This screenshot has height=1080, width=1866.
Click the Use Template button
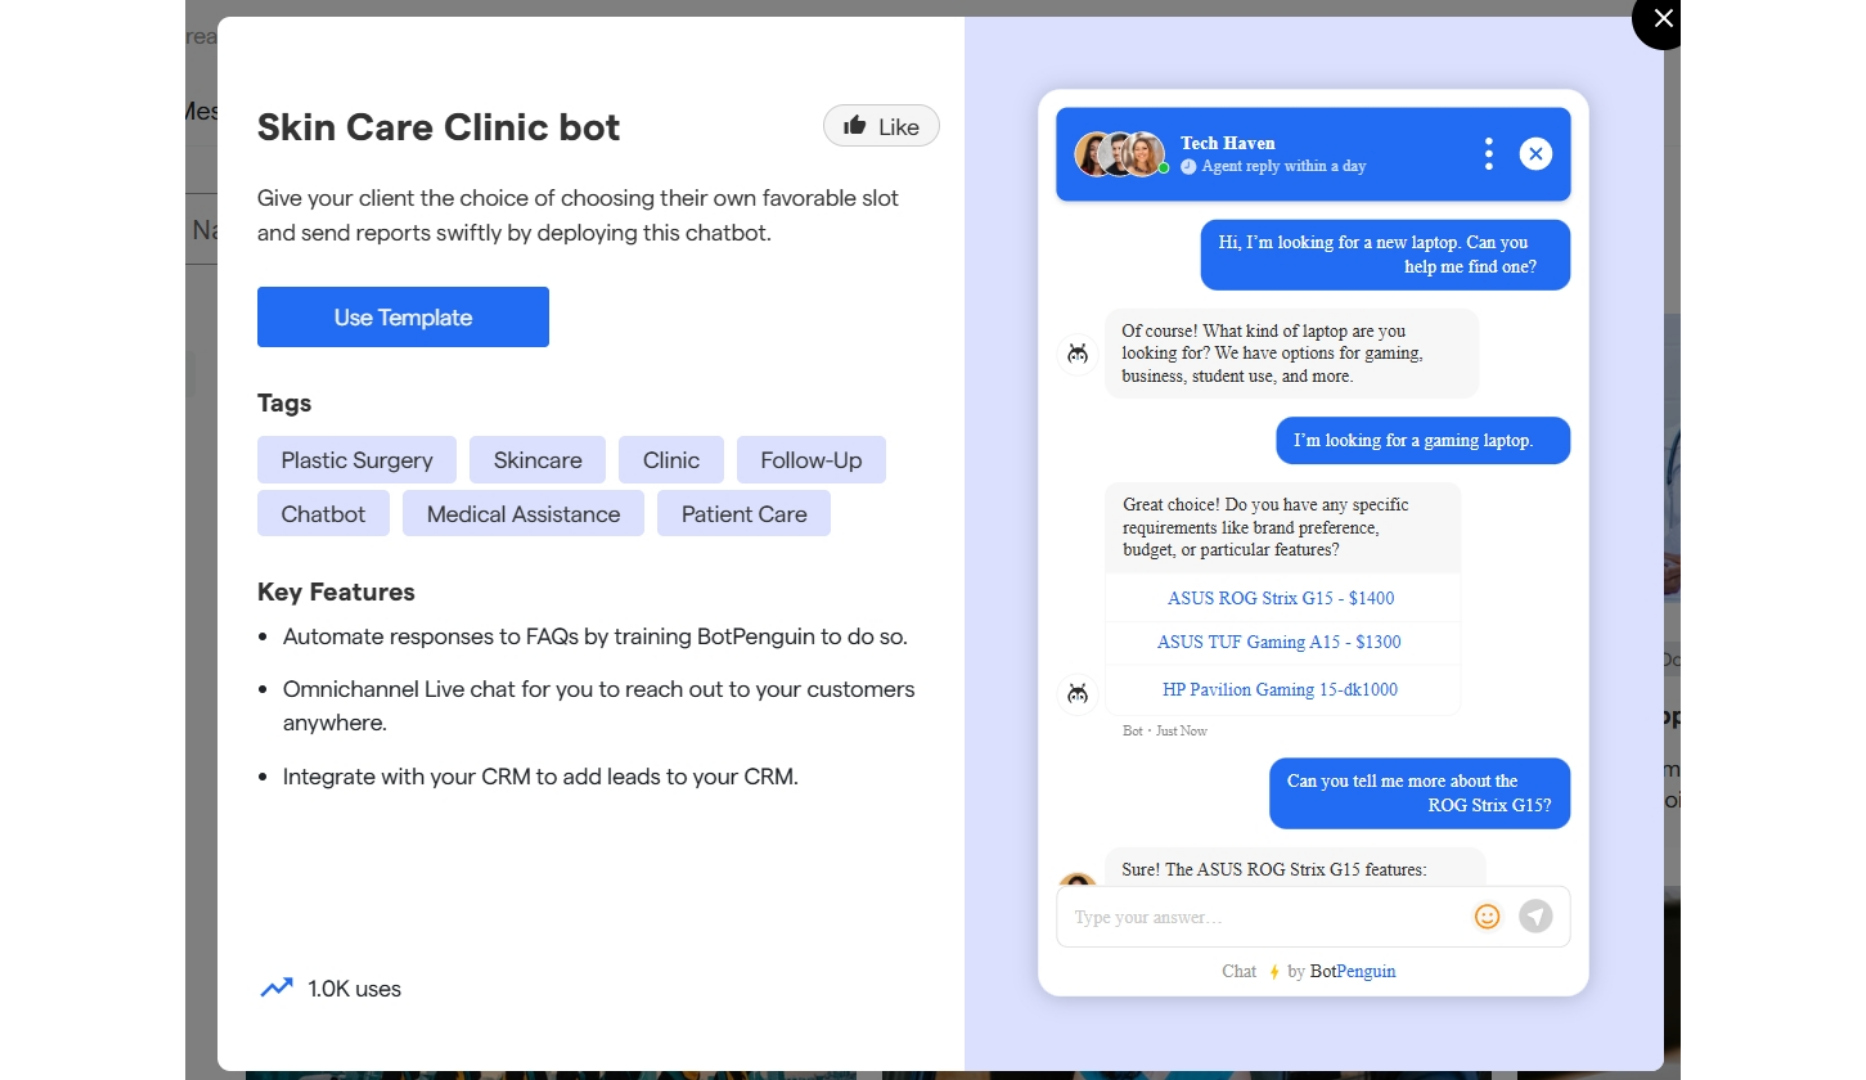pyautogui.click(x=403, y=317)
